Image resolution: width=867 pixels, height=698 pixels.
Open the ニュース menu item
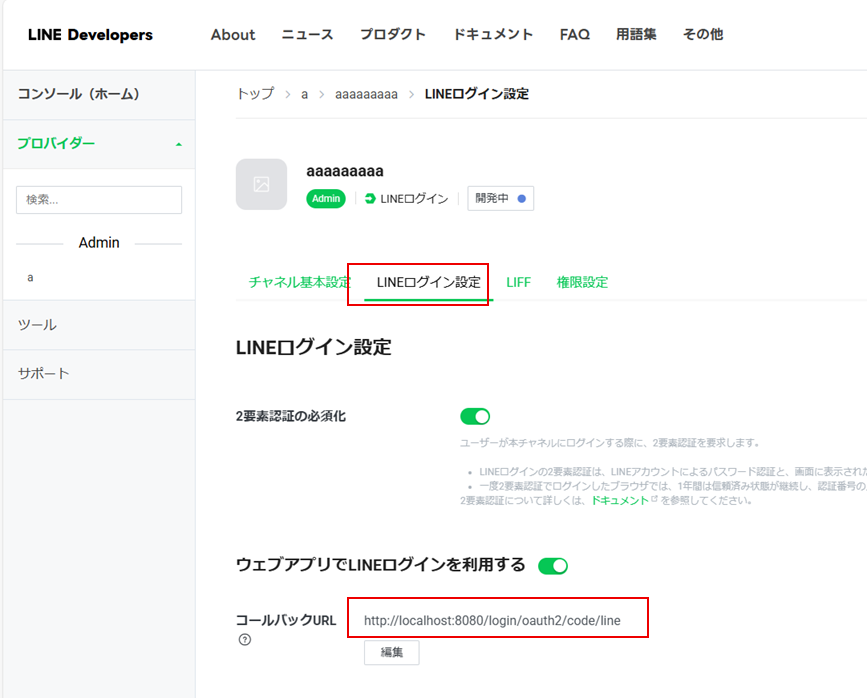pos(307,35)
